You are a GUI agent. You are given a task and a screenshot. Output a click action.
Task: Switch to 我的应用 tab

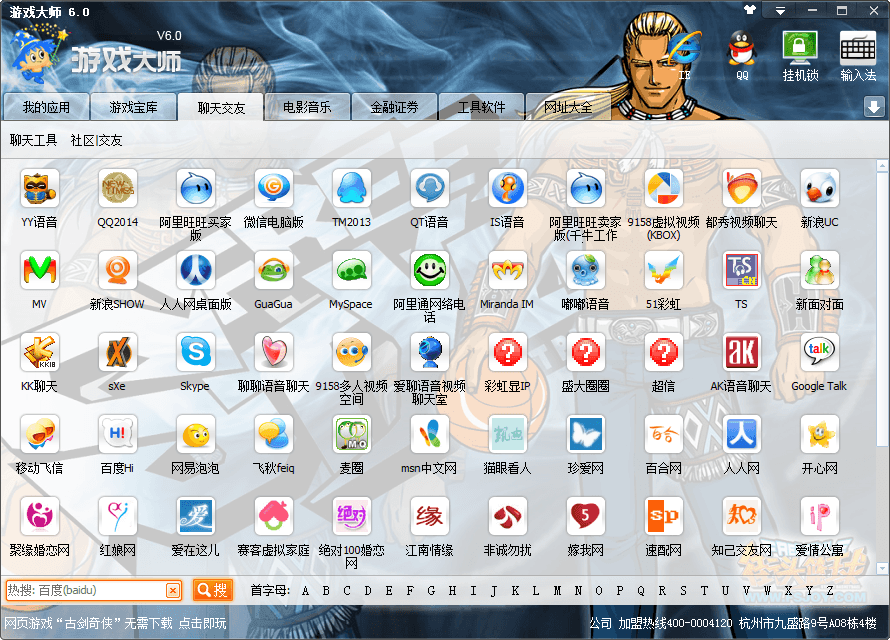point(46,107)
